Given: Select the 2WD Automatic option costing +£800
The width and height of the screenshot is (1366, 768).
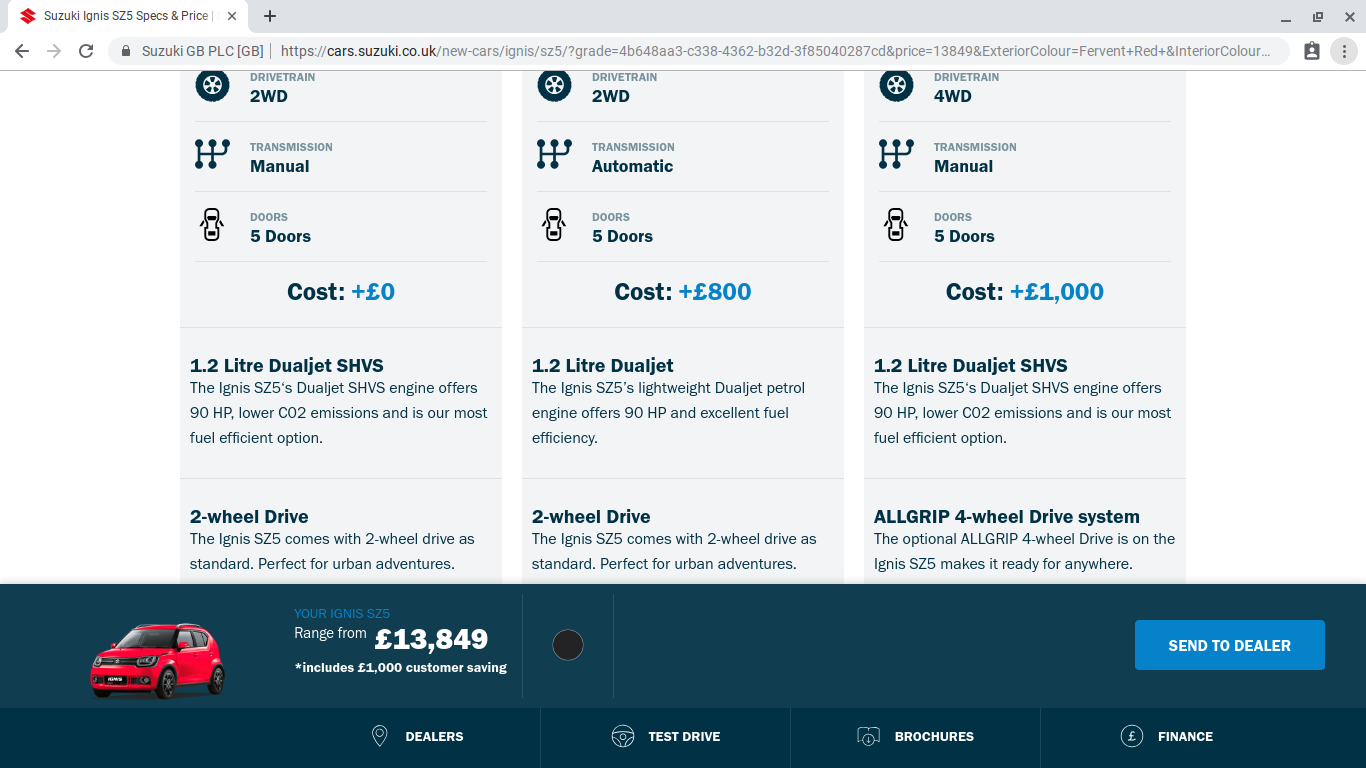Looking at the screenshot, I should 683,292.
